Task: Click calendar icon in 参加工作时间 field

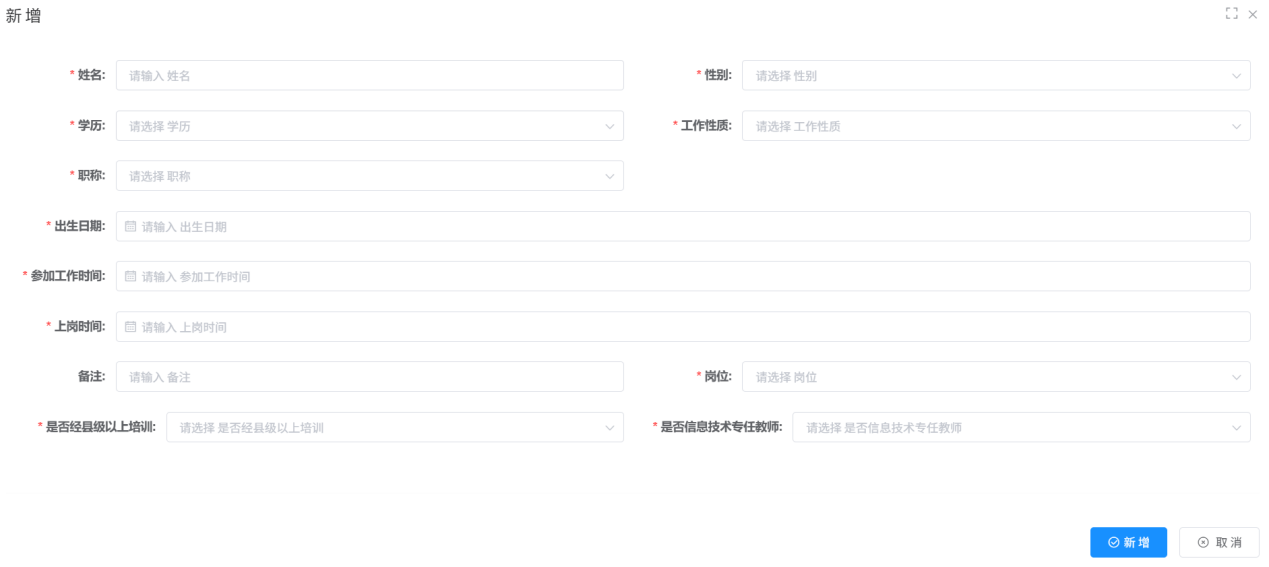Action: click(x=130, y=277)
